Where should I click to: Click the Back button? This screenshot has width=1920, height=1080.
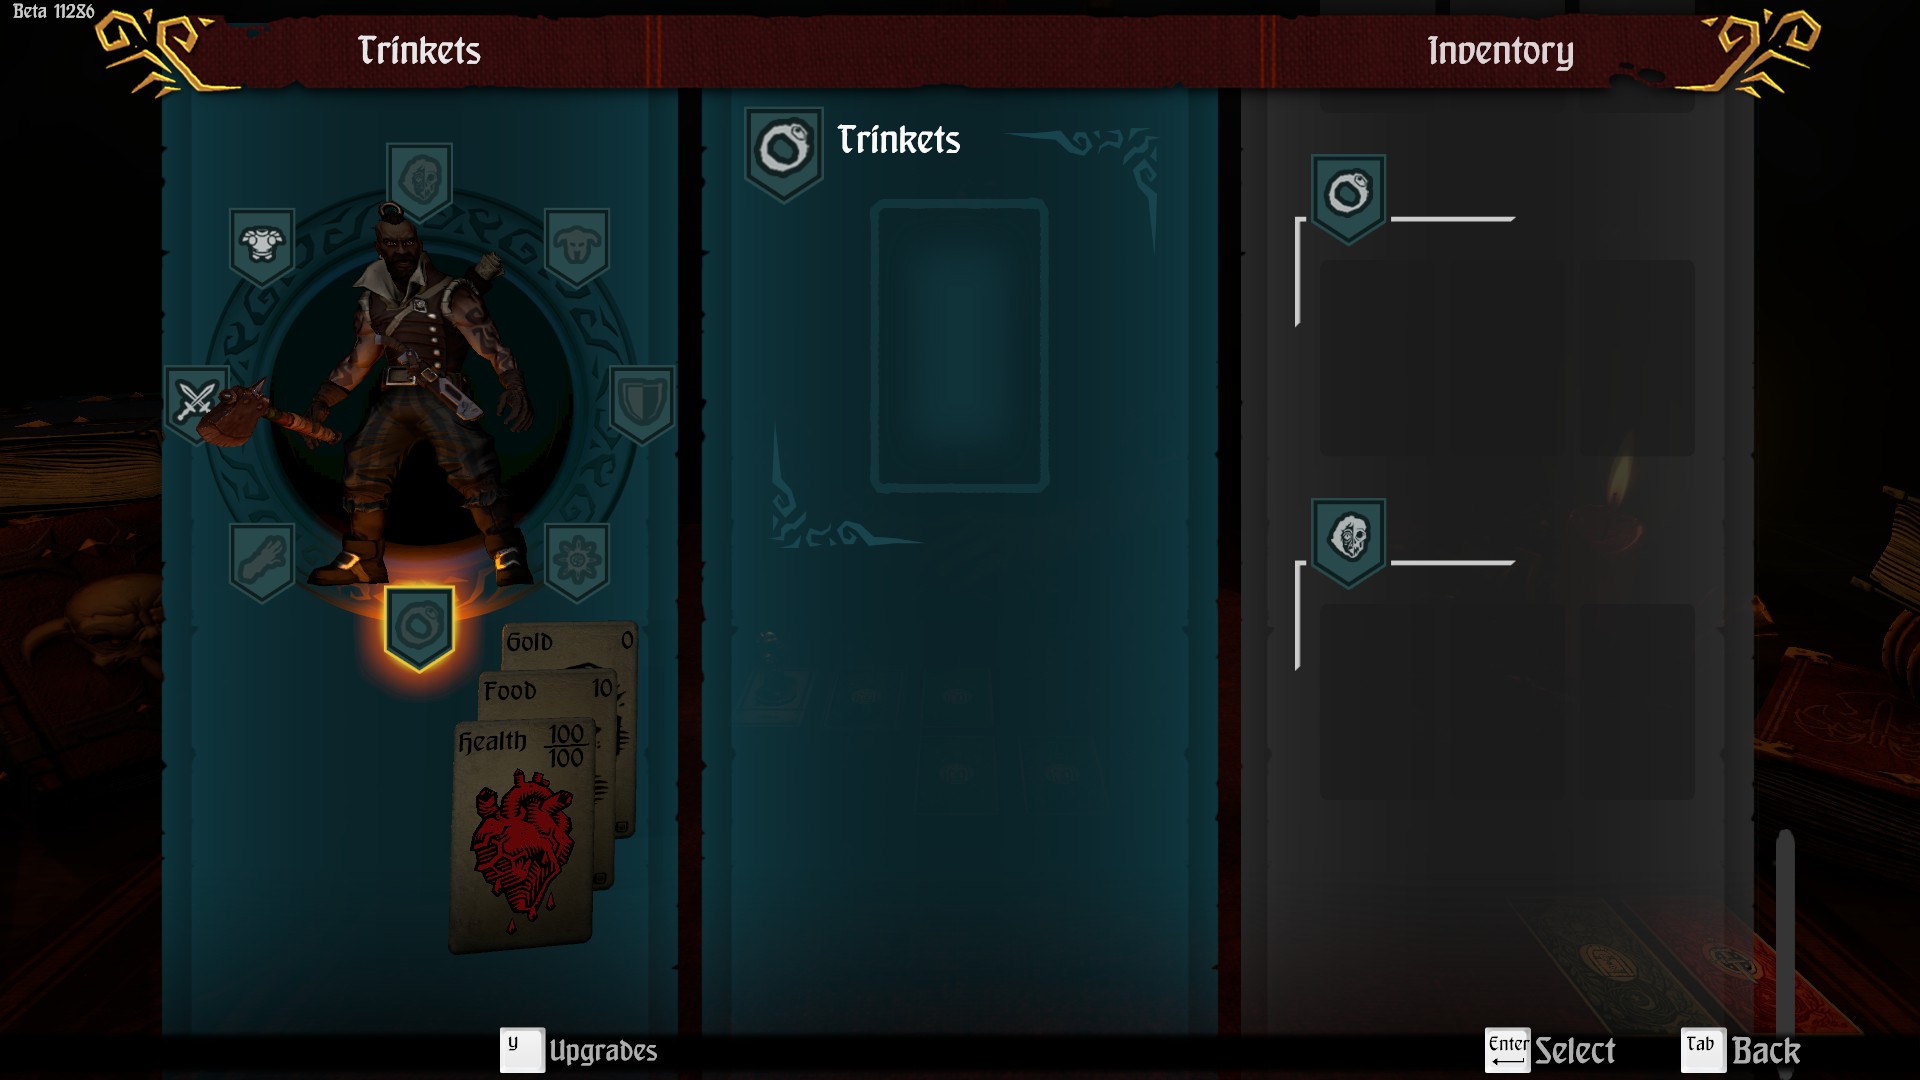point(1741,1051)
